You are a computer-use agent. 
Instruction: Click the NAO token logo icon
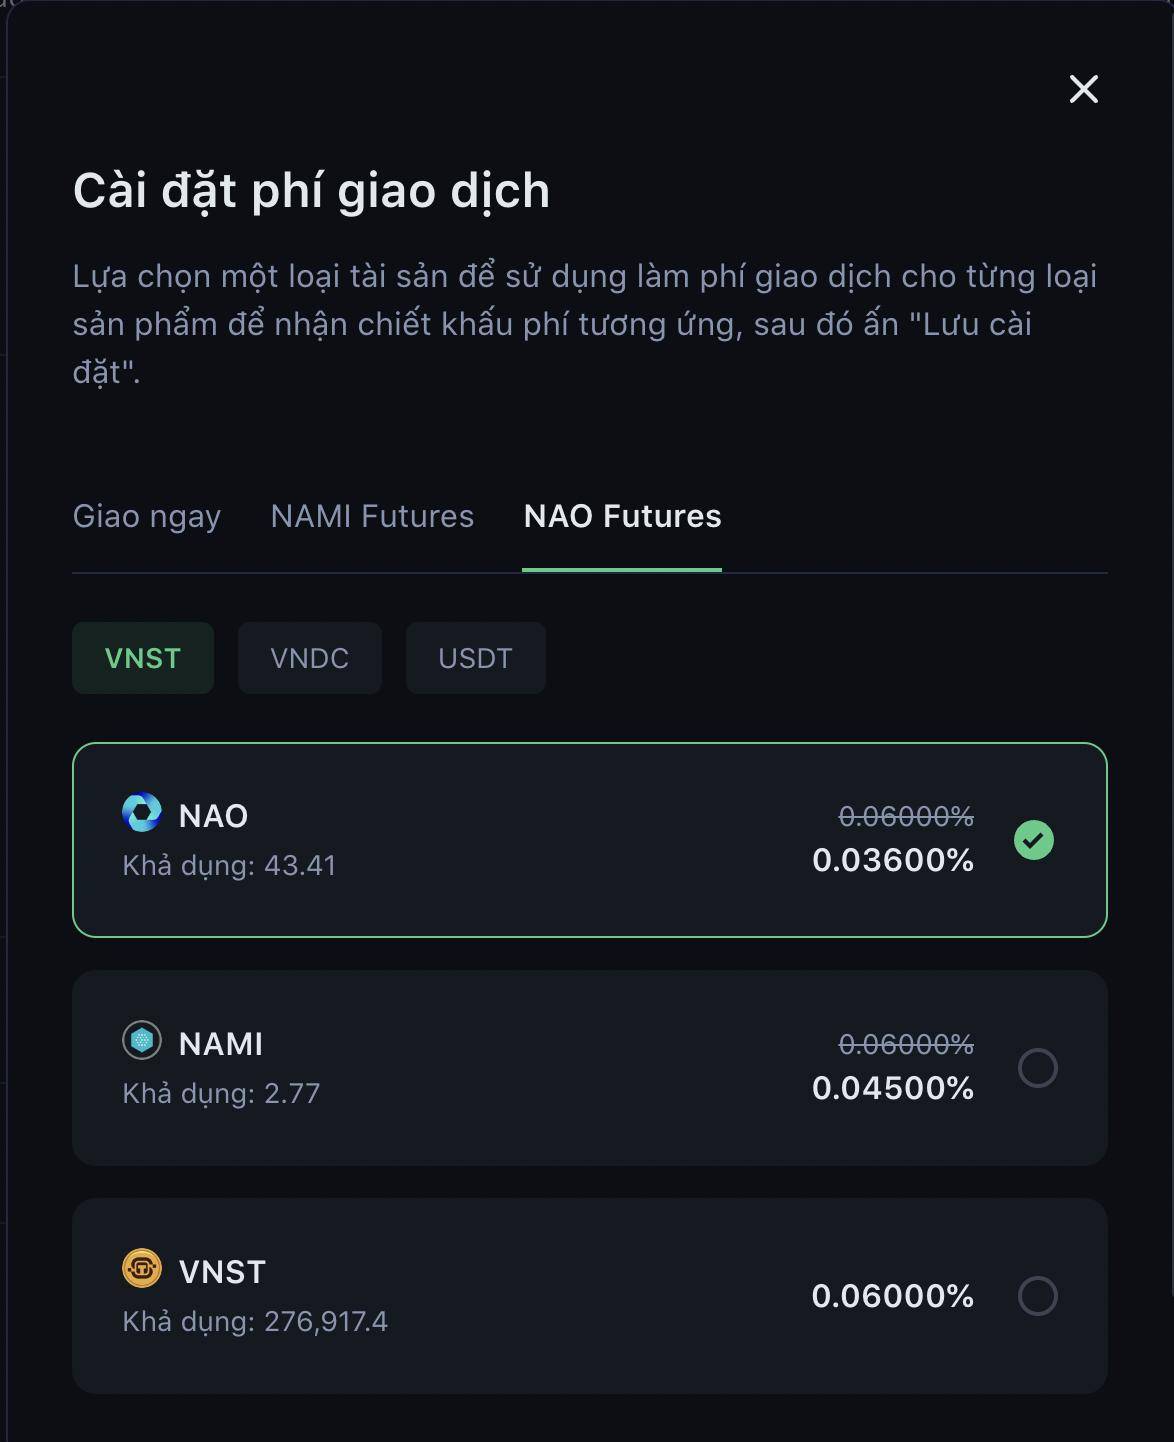tap(142, 812)
